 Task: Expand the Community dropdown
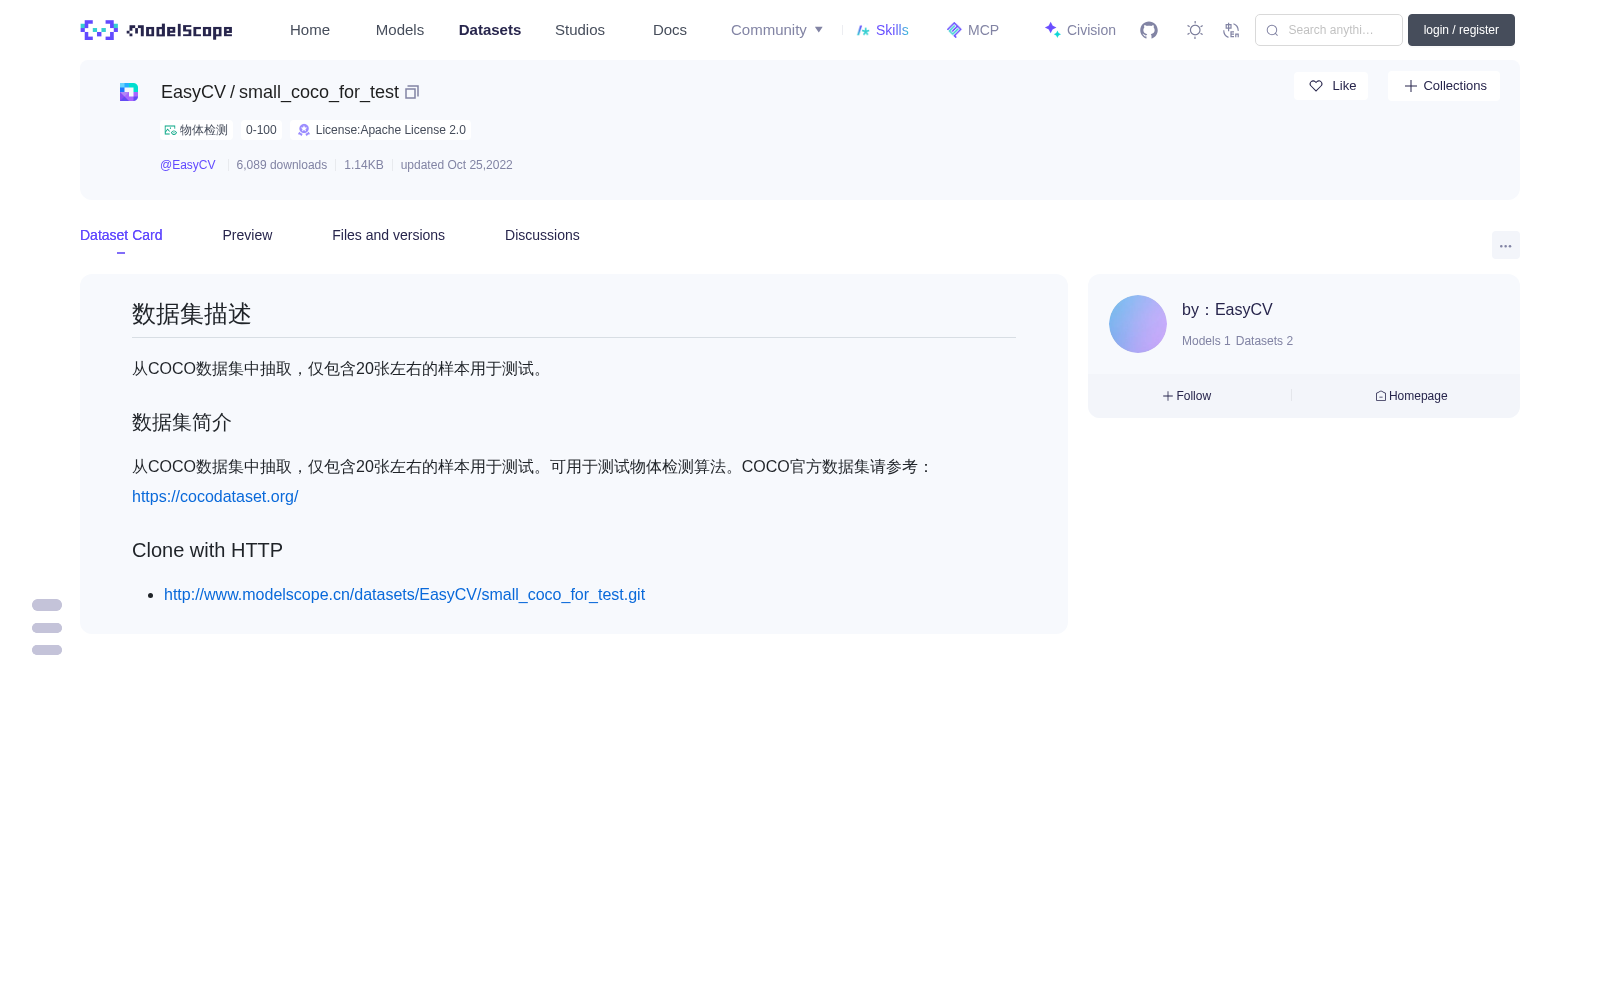coord(777,30)
